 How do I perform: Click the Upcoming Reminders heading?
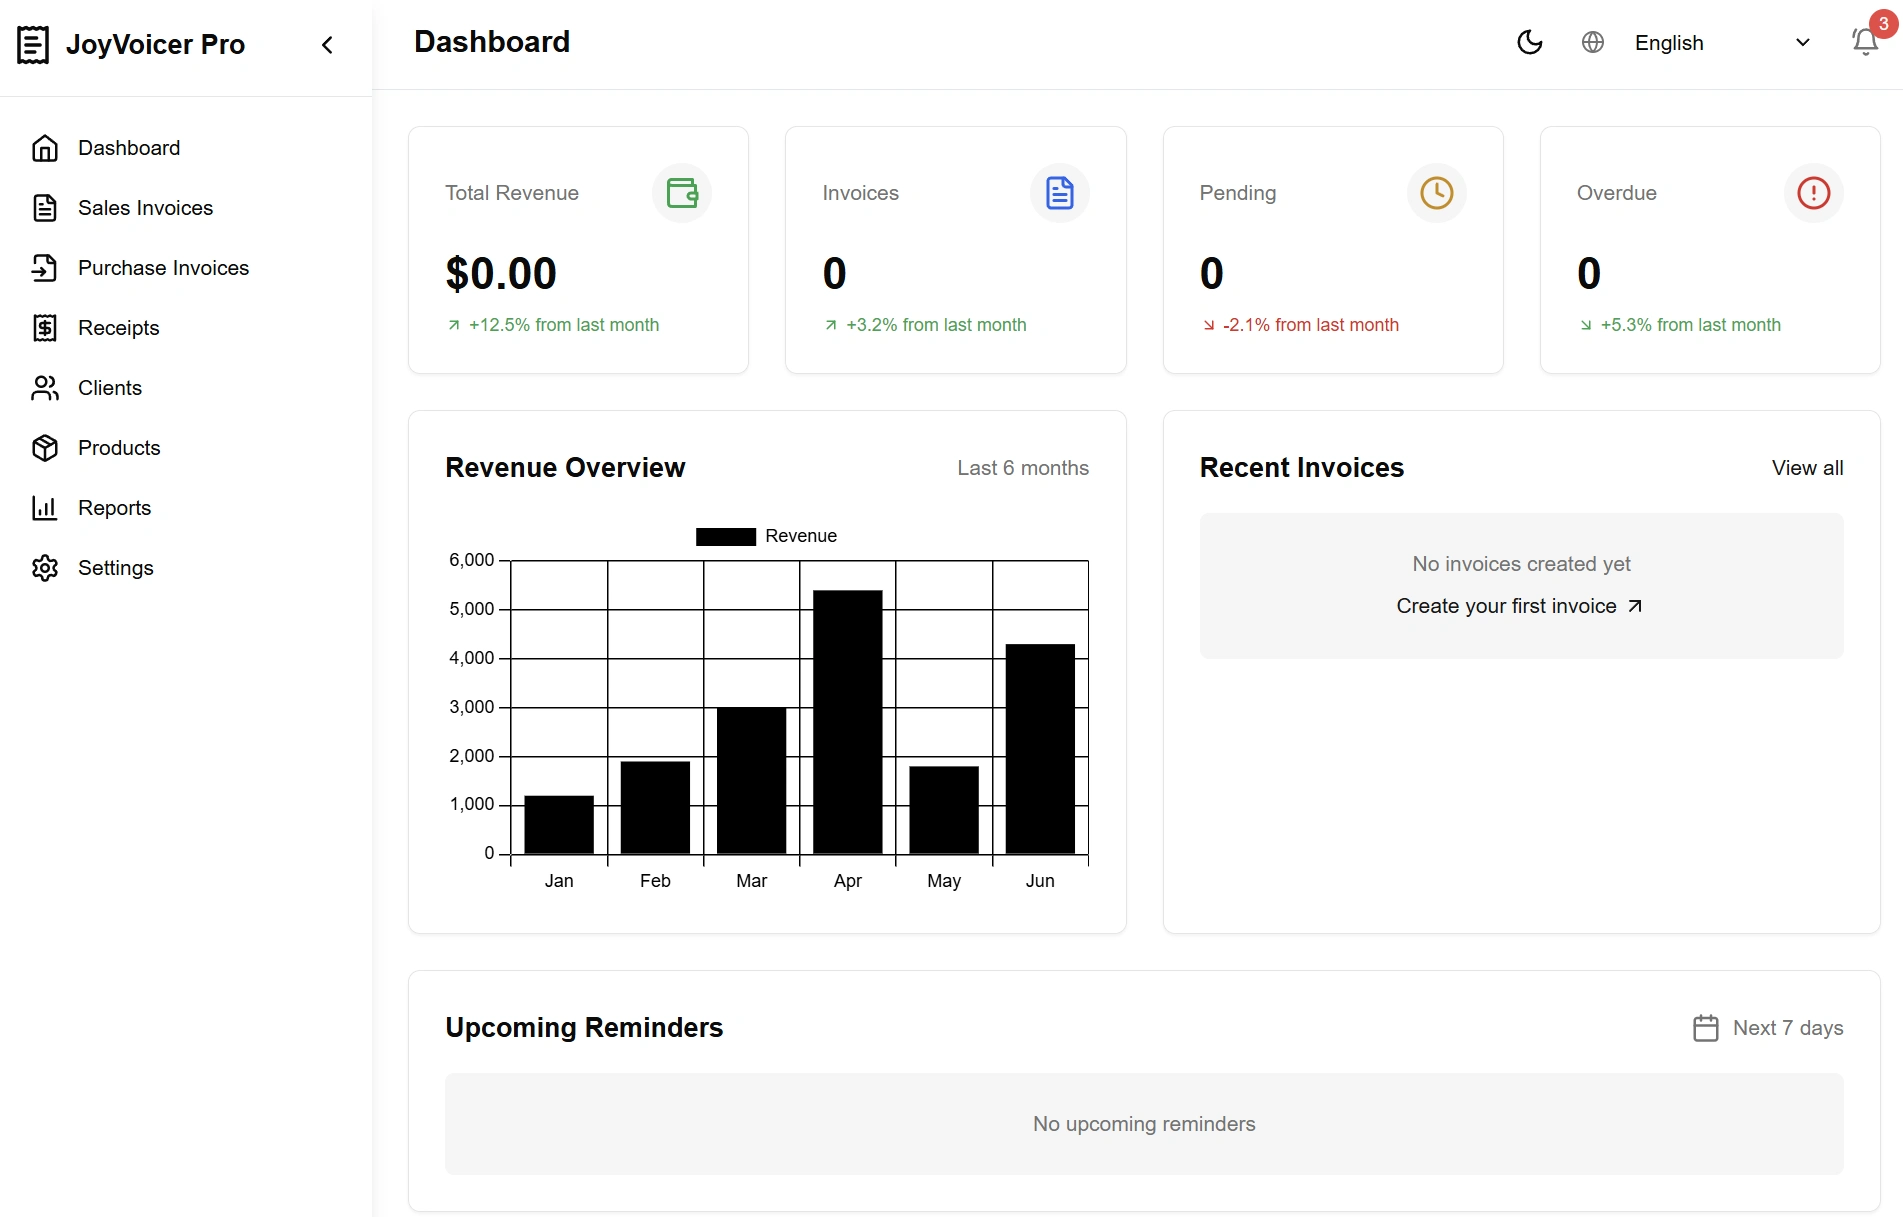pyautogui.click(x=584, y=1028)
